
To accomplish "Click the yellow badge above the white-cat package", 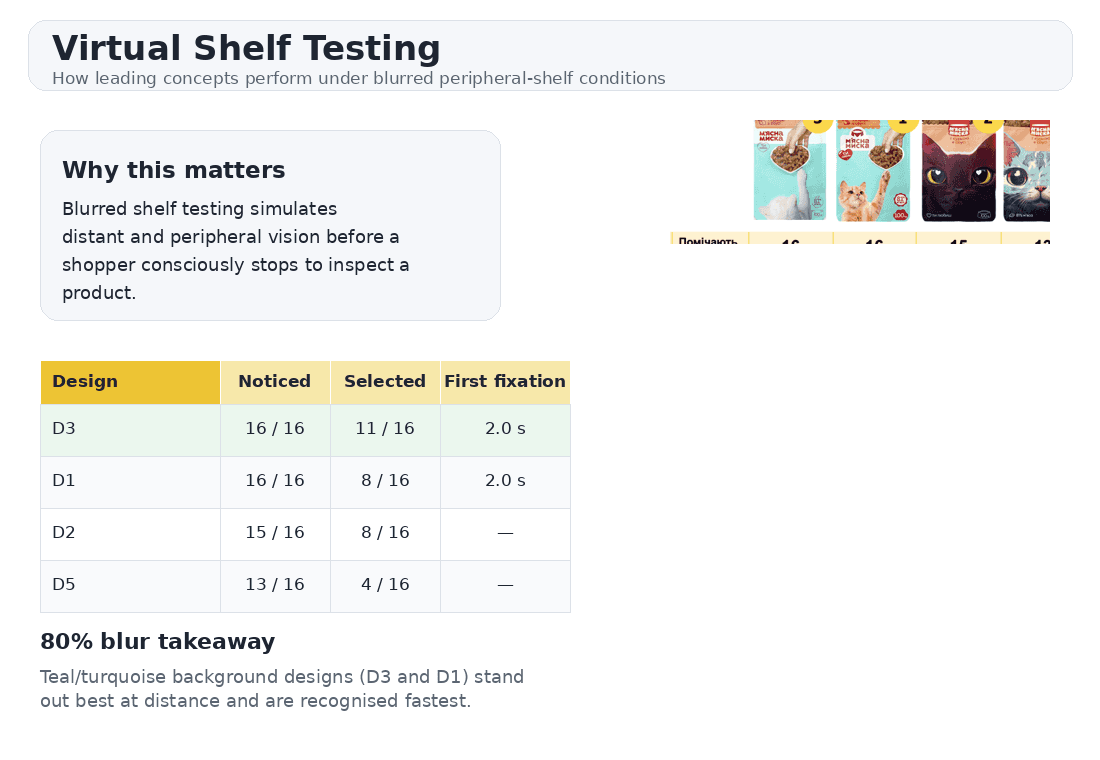I will (x=818, y=123).
